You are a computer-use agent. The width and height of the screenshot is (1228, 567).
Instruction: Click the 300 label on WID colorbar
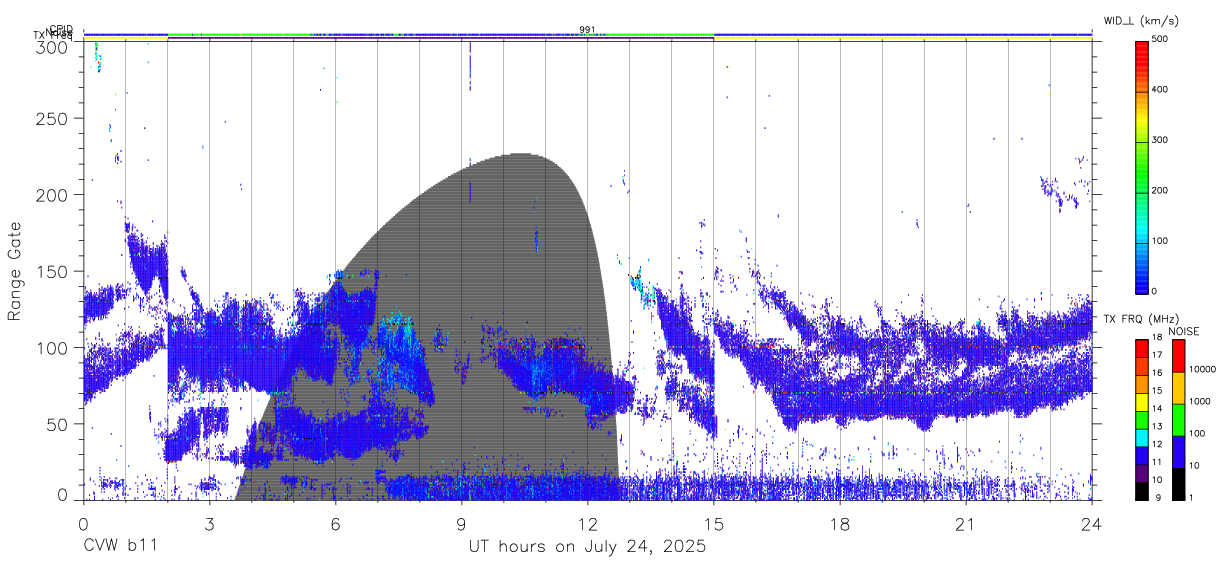tap(1162, 140)
